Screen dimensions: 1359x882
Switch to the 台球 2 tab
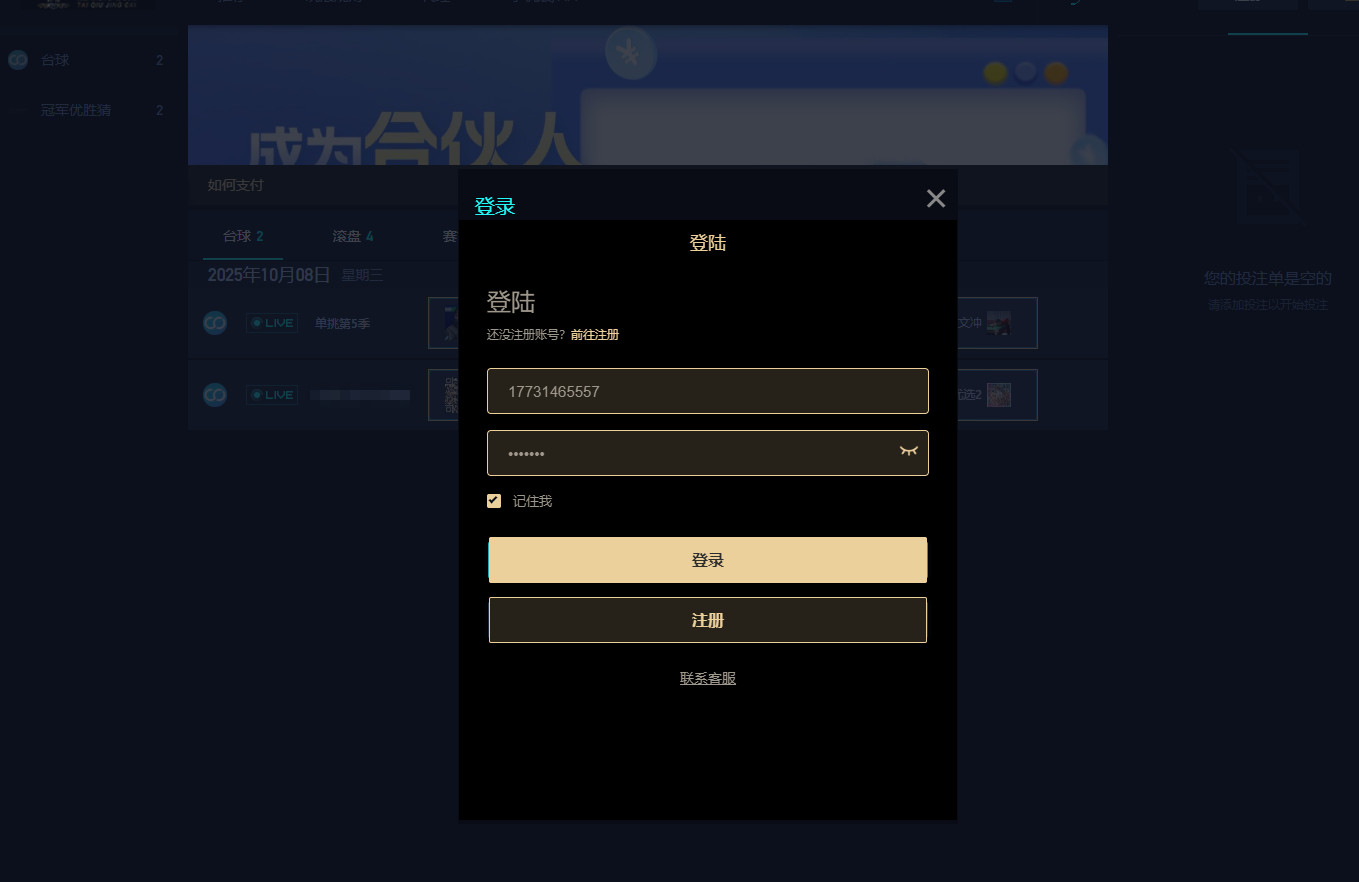pos(243,236)
